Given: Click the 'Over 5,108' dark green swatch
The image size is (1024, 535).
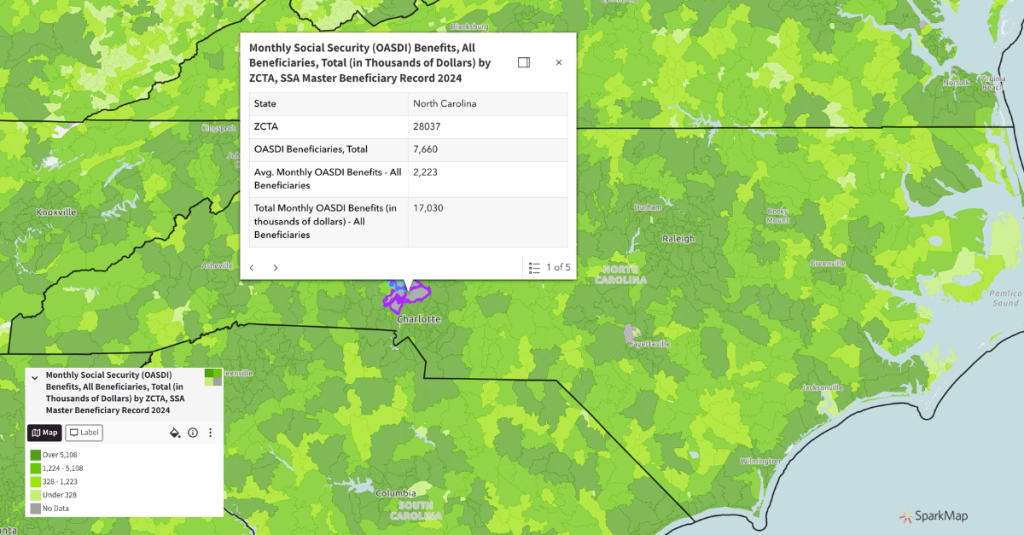Looking at the screenshot, I should click(x=35, y=455).
